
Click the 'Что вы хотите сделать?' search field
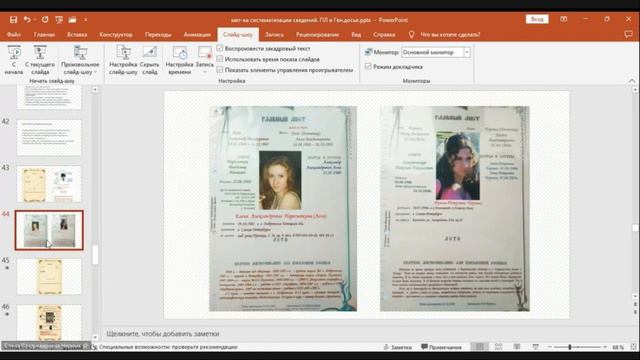coord(450,35)
